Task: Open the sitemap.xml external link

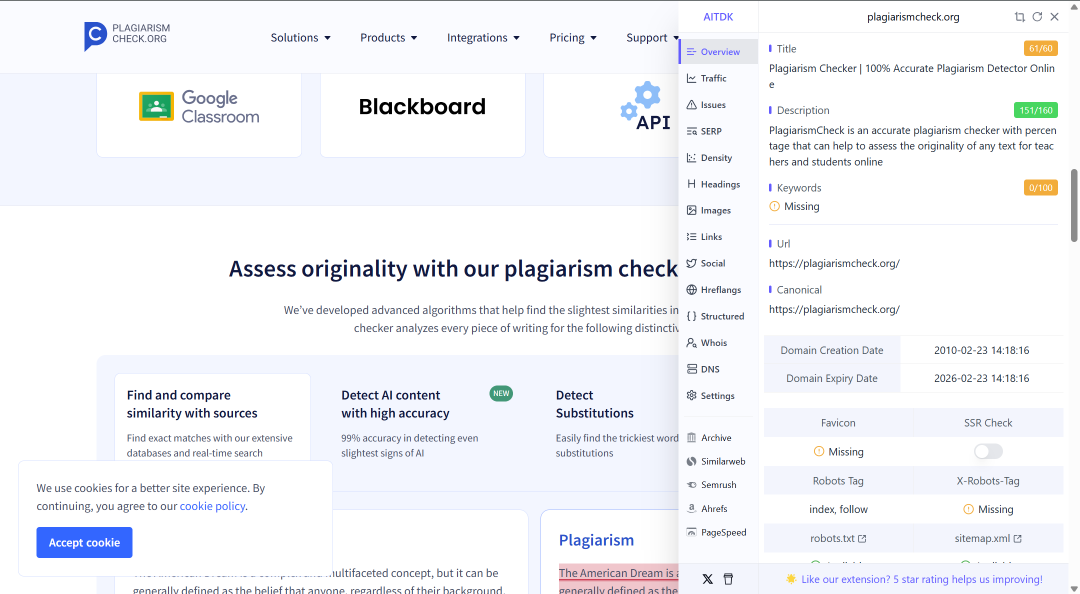Action: (988, 538)
